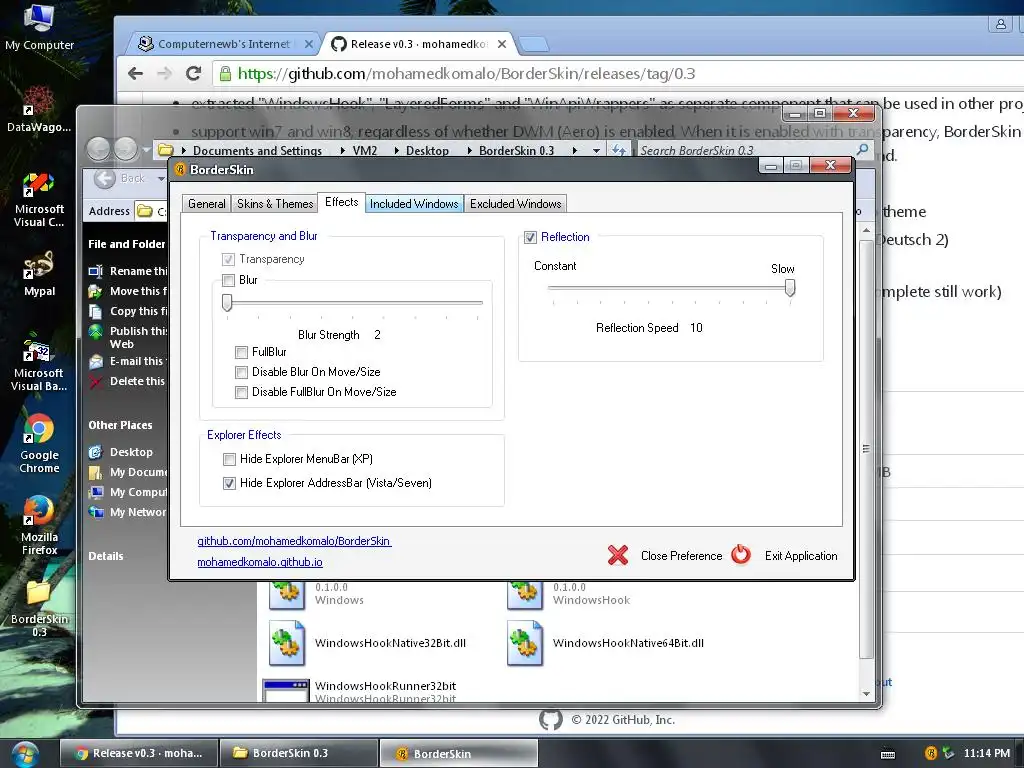Click the Reflection Speed slider track
The image size is (1024, 768).
[x=671, y=287]
